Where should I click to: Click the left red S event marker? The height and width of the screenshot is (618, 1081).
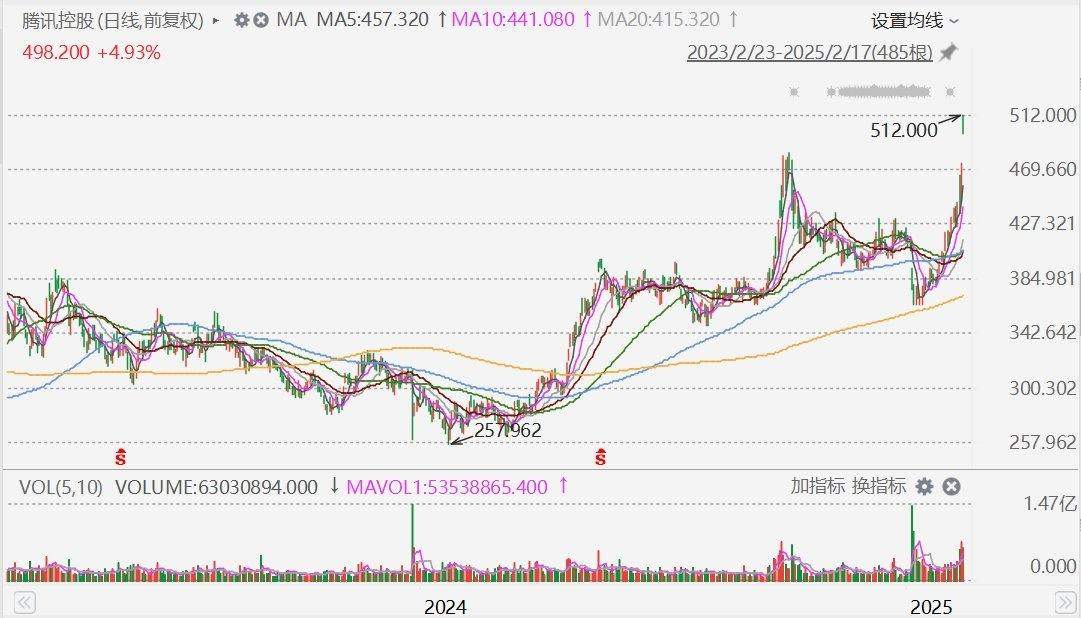tap(121, 458)
